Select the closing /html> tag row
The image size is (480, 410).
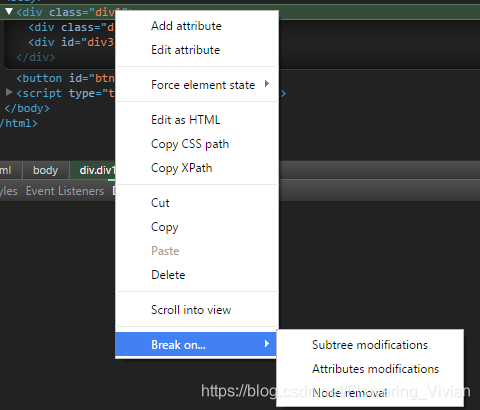click(x=19, y=123)
